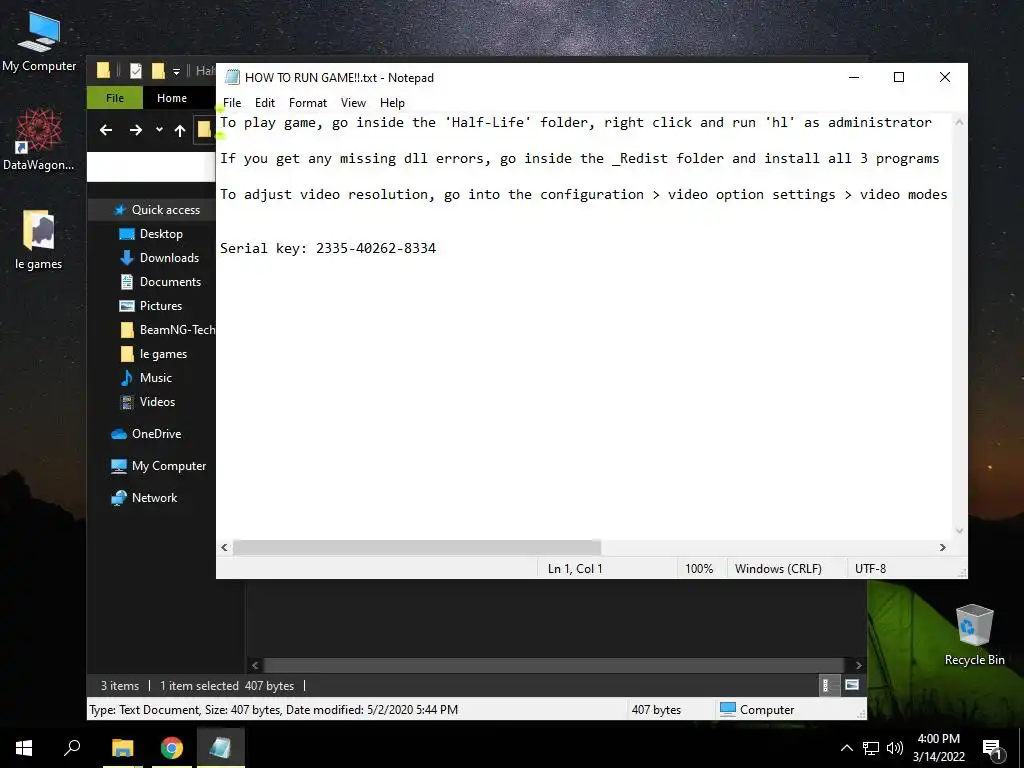1024x768 pixels.
Task: Open Notepad Help menu
Action: click(392, 103)
